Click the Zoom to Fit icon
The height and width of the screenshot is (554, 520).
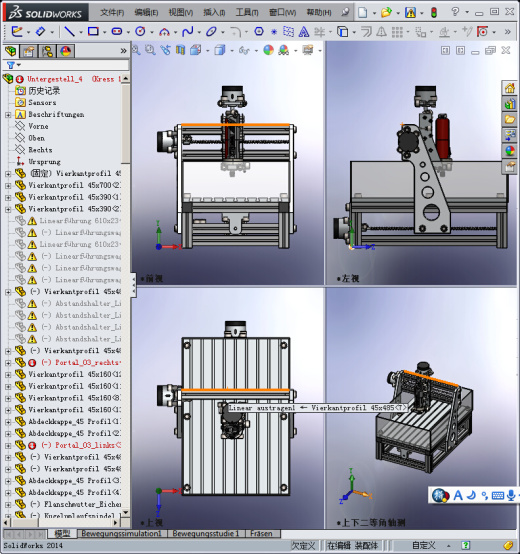click(x=136, y=50)
